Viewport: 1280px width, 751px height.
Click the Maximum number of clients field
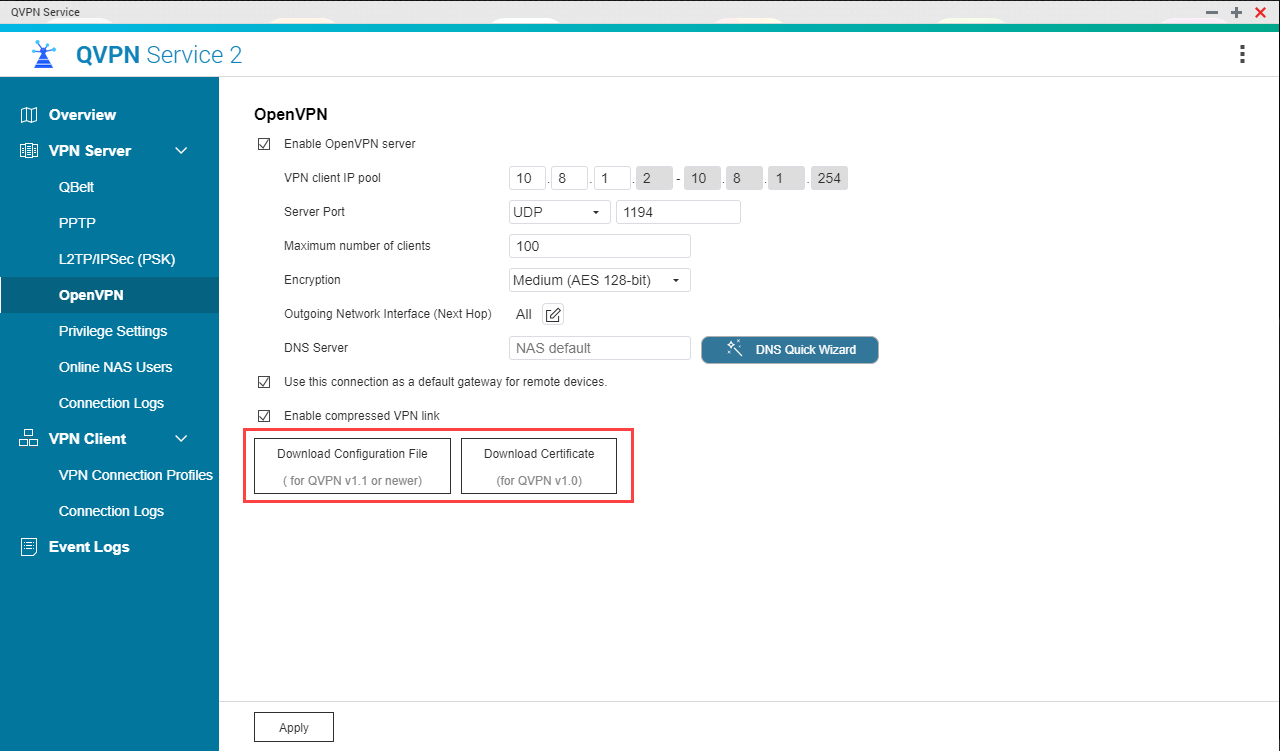600,246
